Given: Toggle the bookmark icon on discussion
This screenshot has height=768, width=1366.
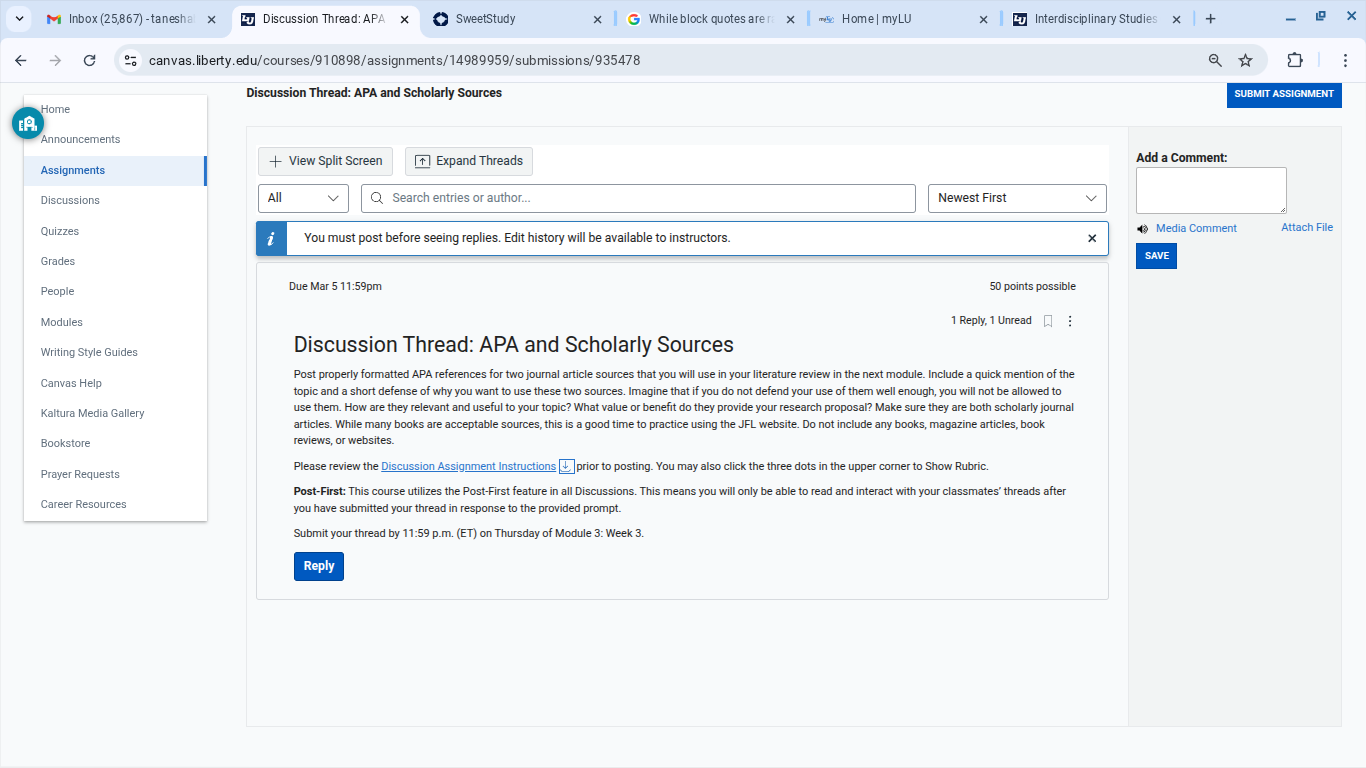Looking at the screenshot, I should pyautogui.click(x=1048, y=321).
